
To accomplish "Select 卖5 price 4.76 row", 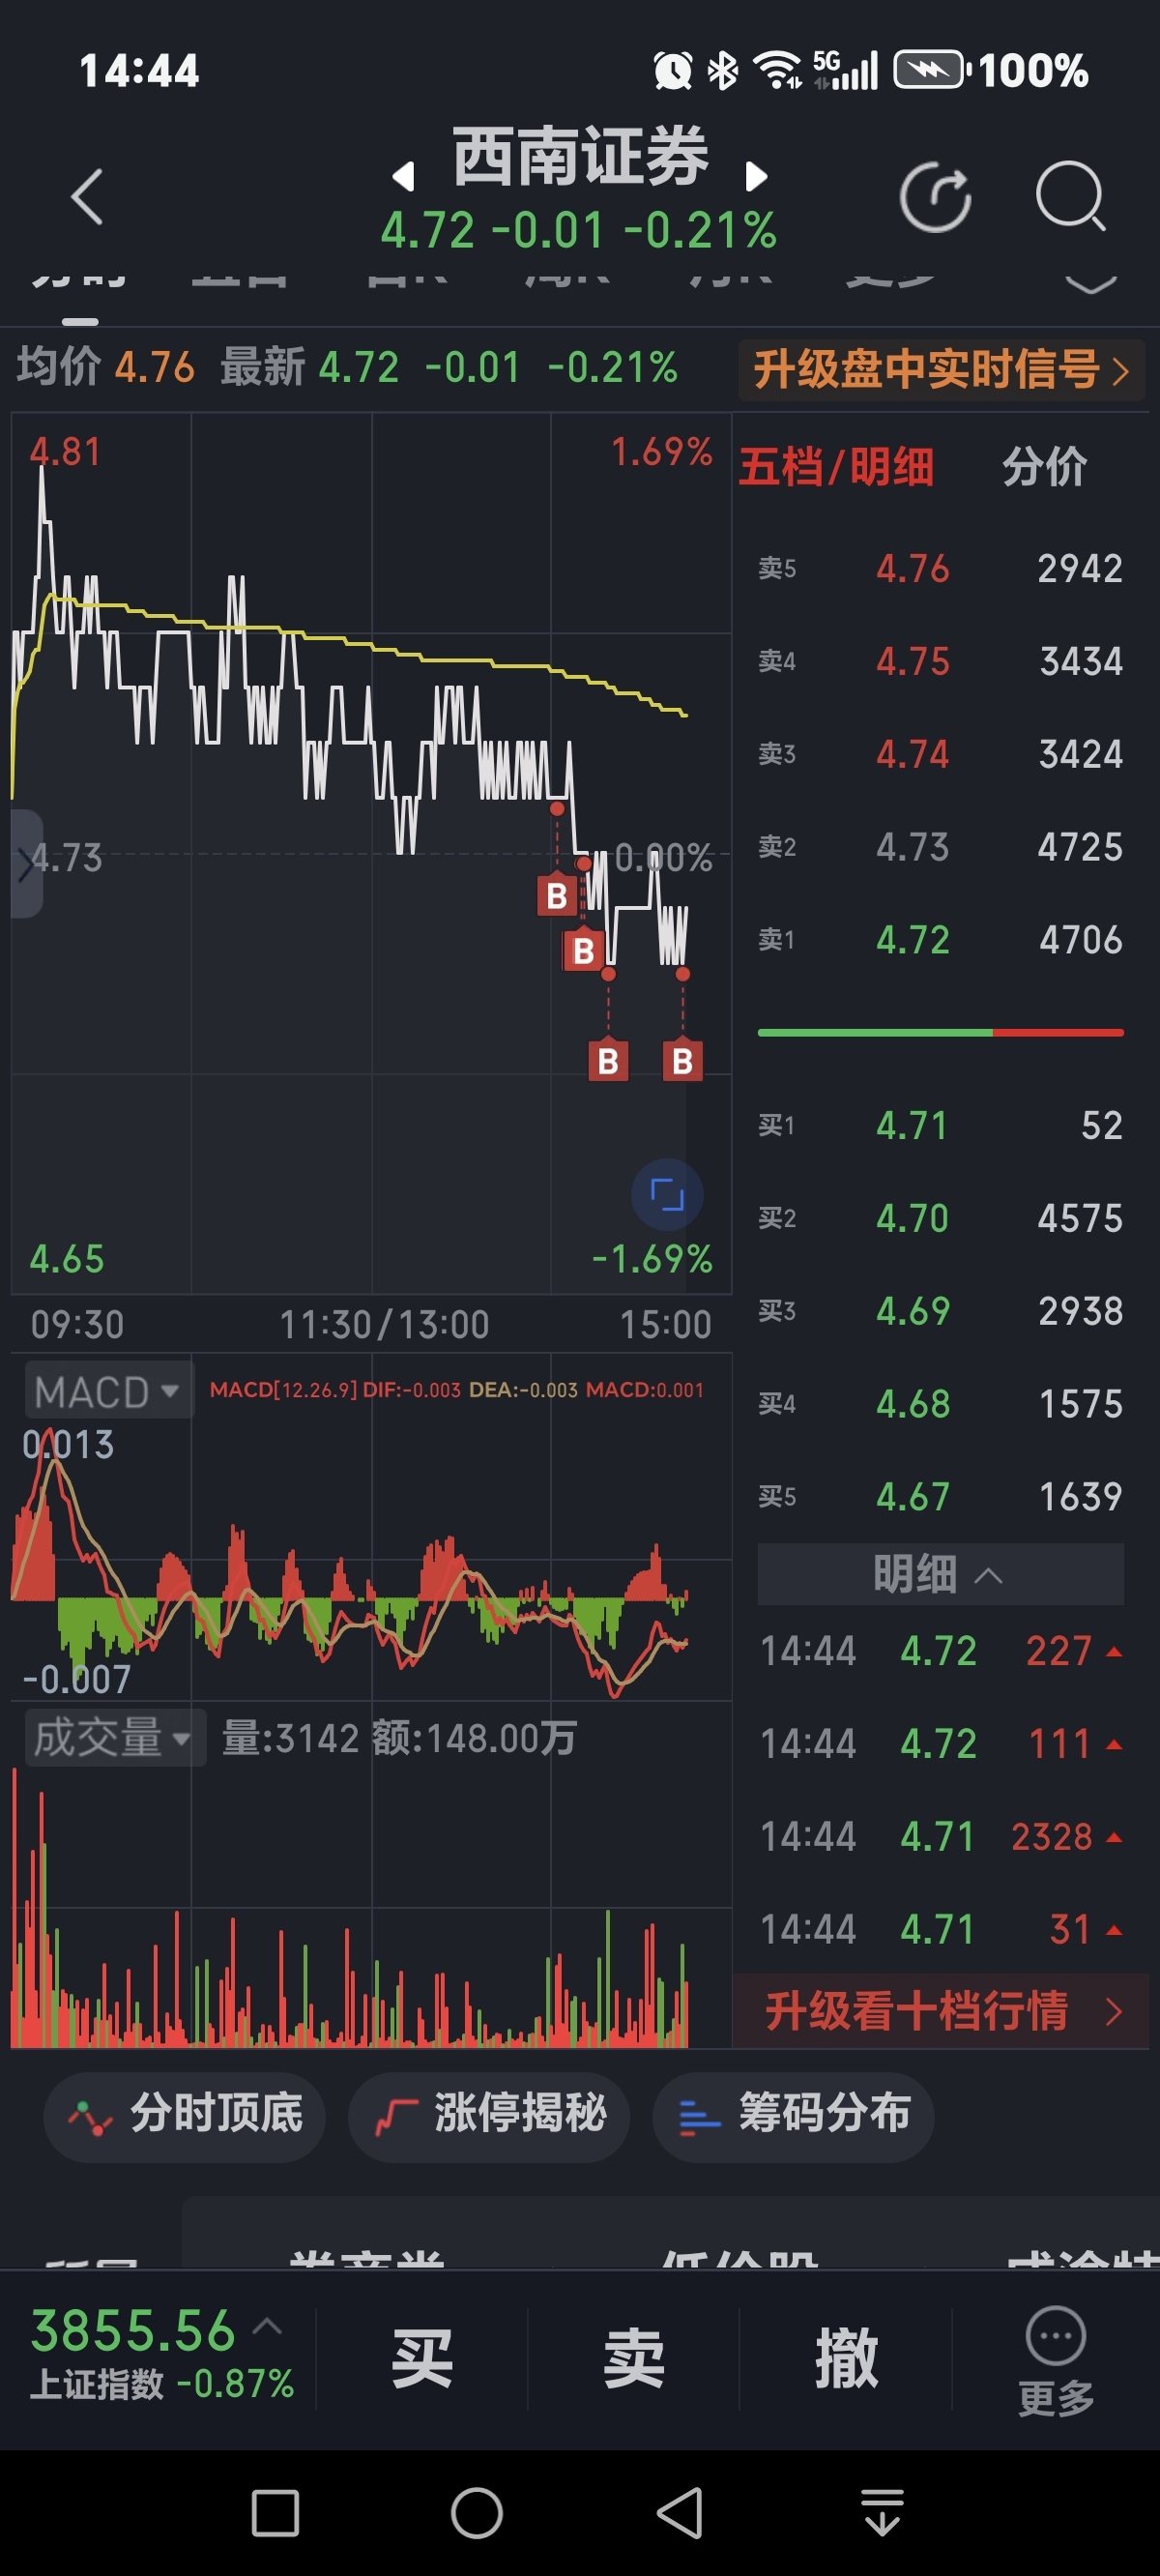I will point(940,568).
